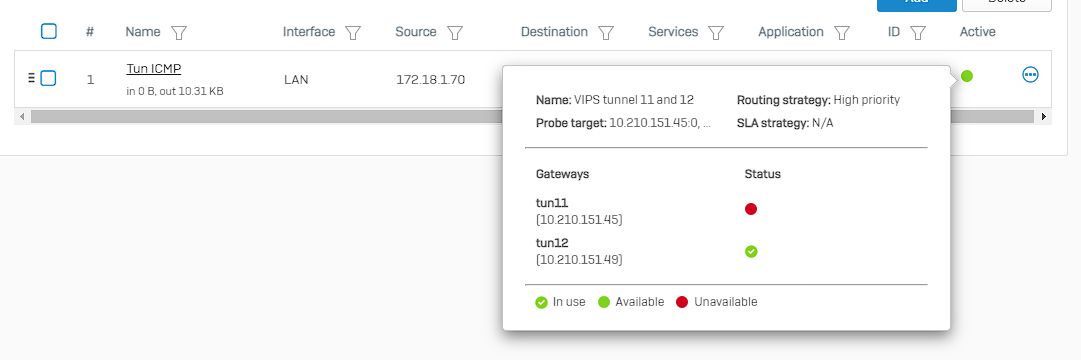
Task: Click the right arrow of horizontal scrollbar
Action: (1044, 117)
